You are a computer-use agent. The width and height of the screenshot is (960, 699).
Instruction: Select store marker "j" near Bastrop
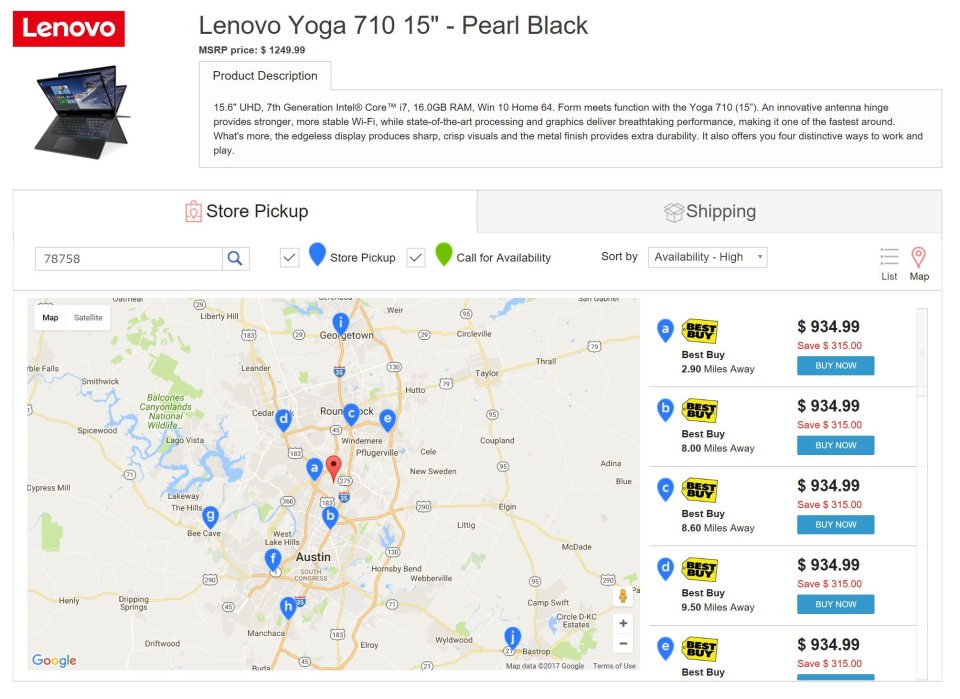click(511, 636)
